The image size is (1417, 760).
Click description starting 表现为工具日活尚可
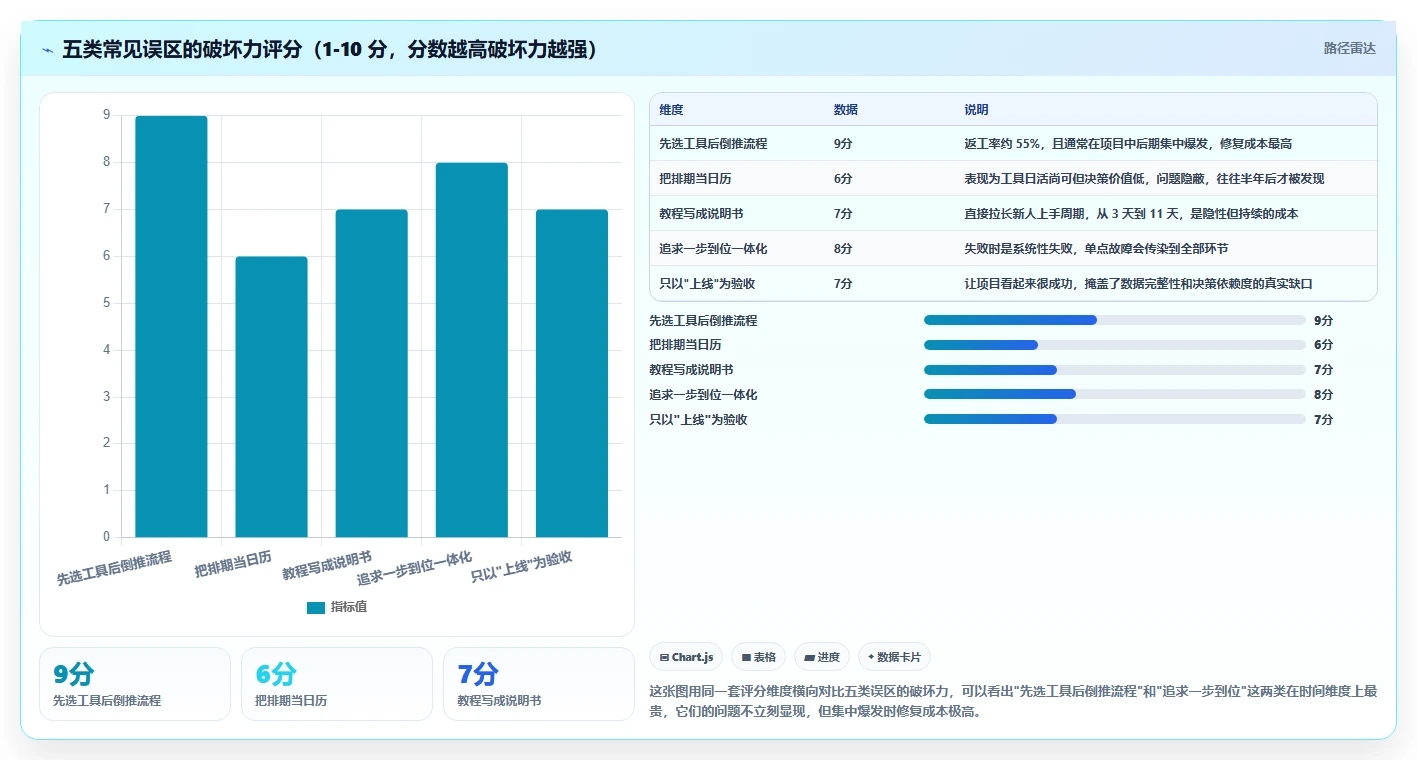pyautogui.click(x=1144, y=179)
